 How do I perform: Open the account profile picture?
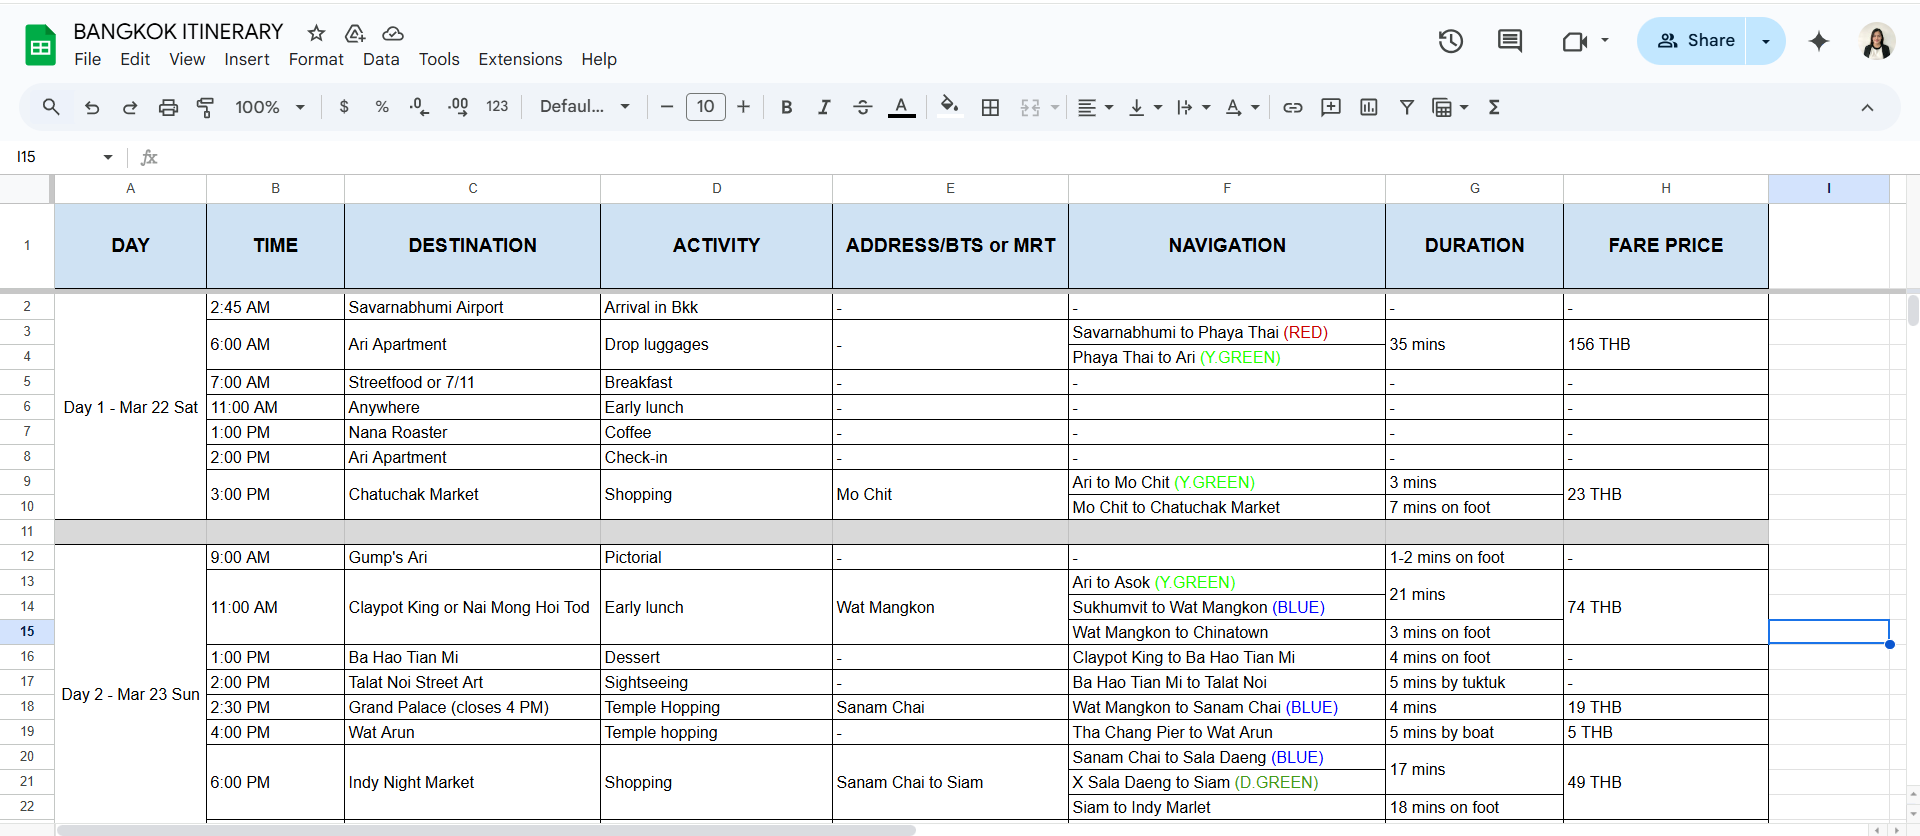click(1877, 41)
